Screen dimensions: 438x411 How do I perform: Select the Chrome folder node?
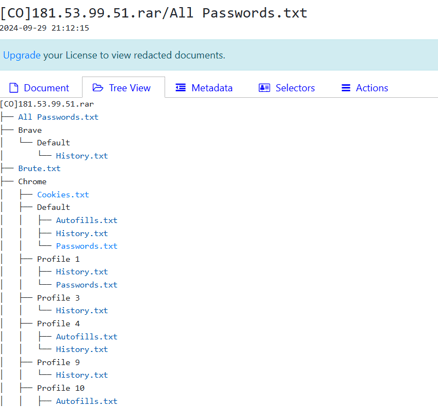(32, 181)
